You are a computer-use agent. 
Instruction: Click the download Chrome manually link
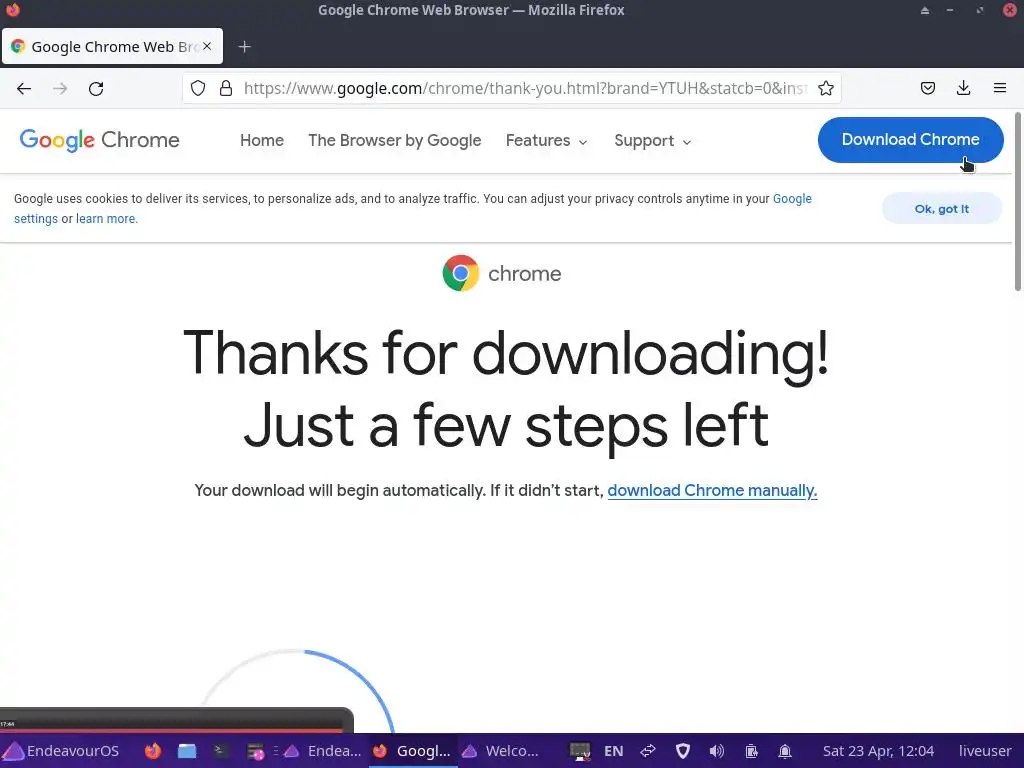tap(712, 490)
